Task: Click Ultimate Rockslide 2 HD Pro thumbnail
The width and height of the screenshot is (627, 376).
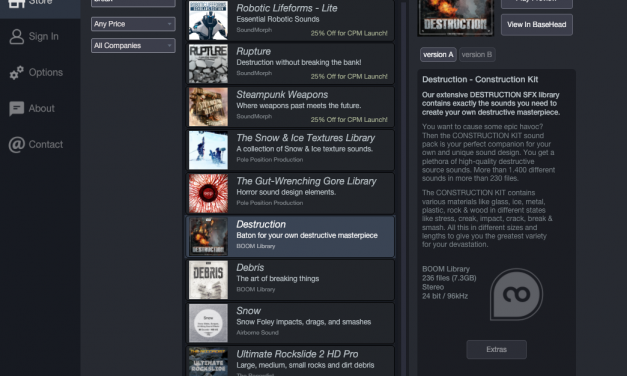Action: tap(208, 362)
